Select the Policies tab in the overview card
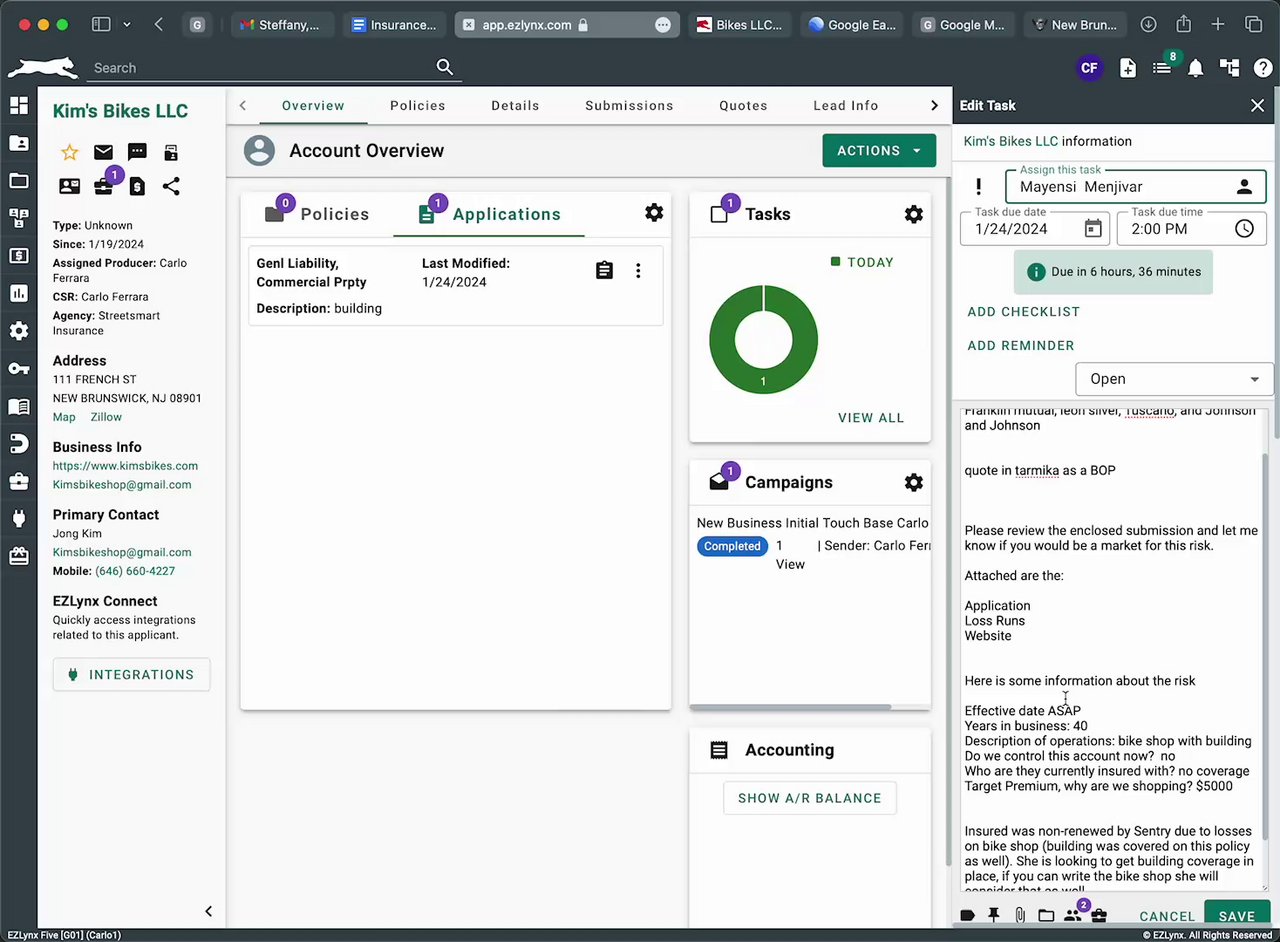1280x942 pixels. [317, 214]
